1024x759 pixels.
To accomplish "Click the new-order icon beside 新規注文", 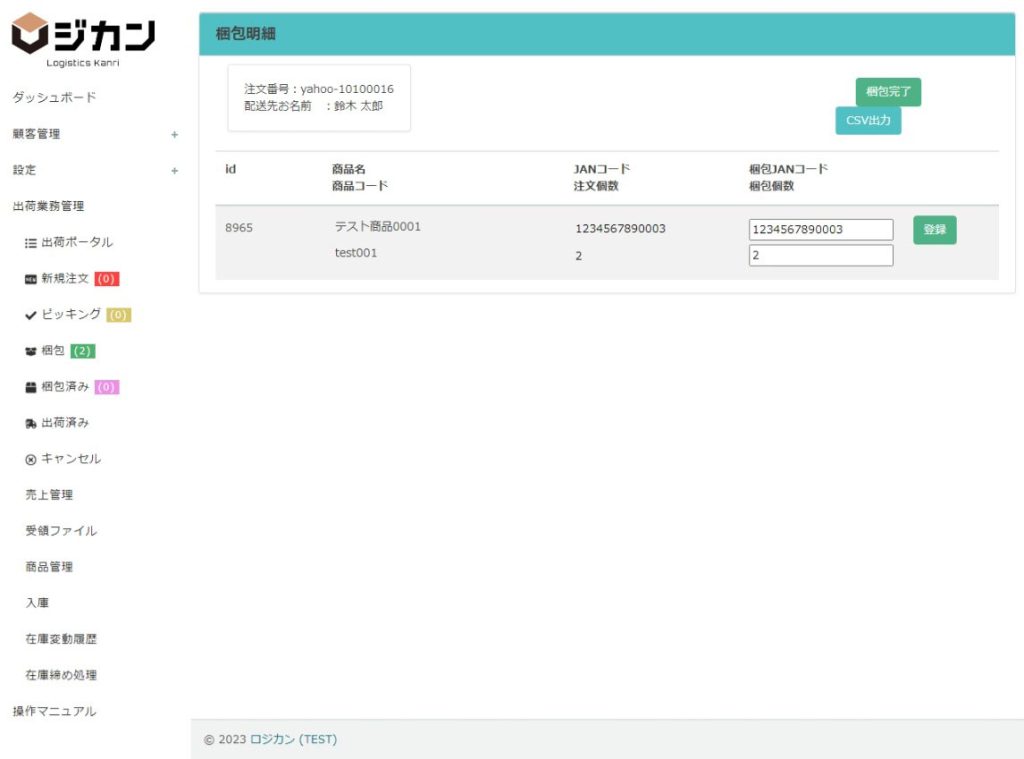I will pyautogui.click(x=30, y=279).
